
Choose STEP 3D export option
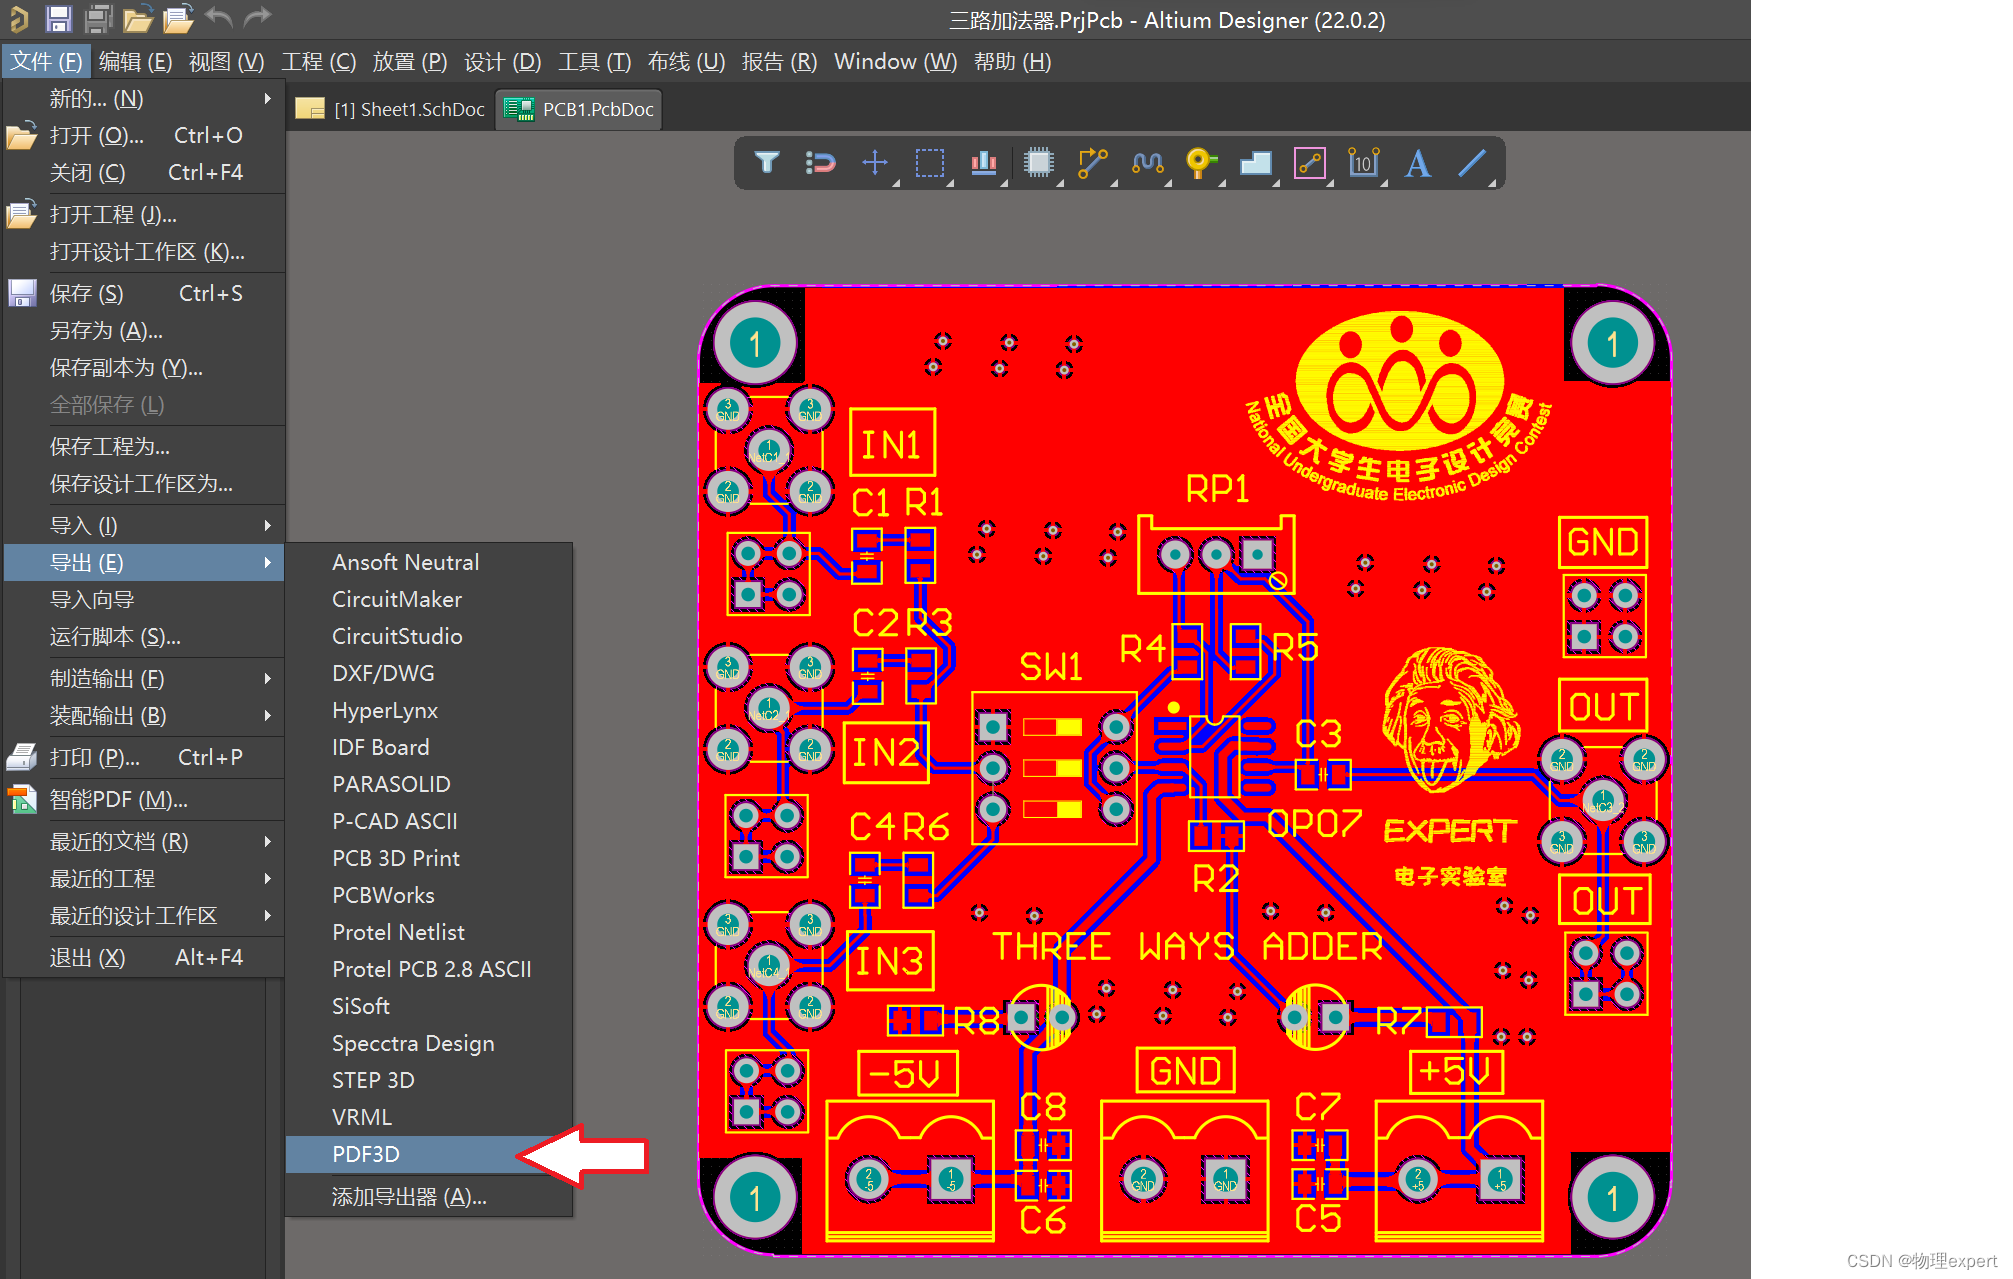(x=373, y=1080)
